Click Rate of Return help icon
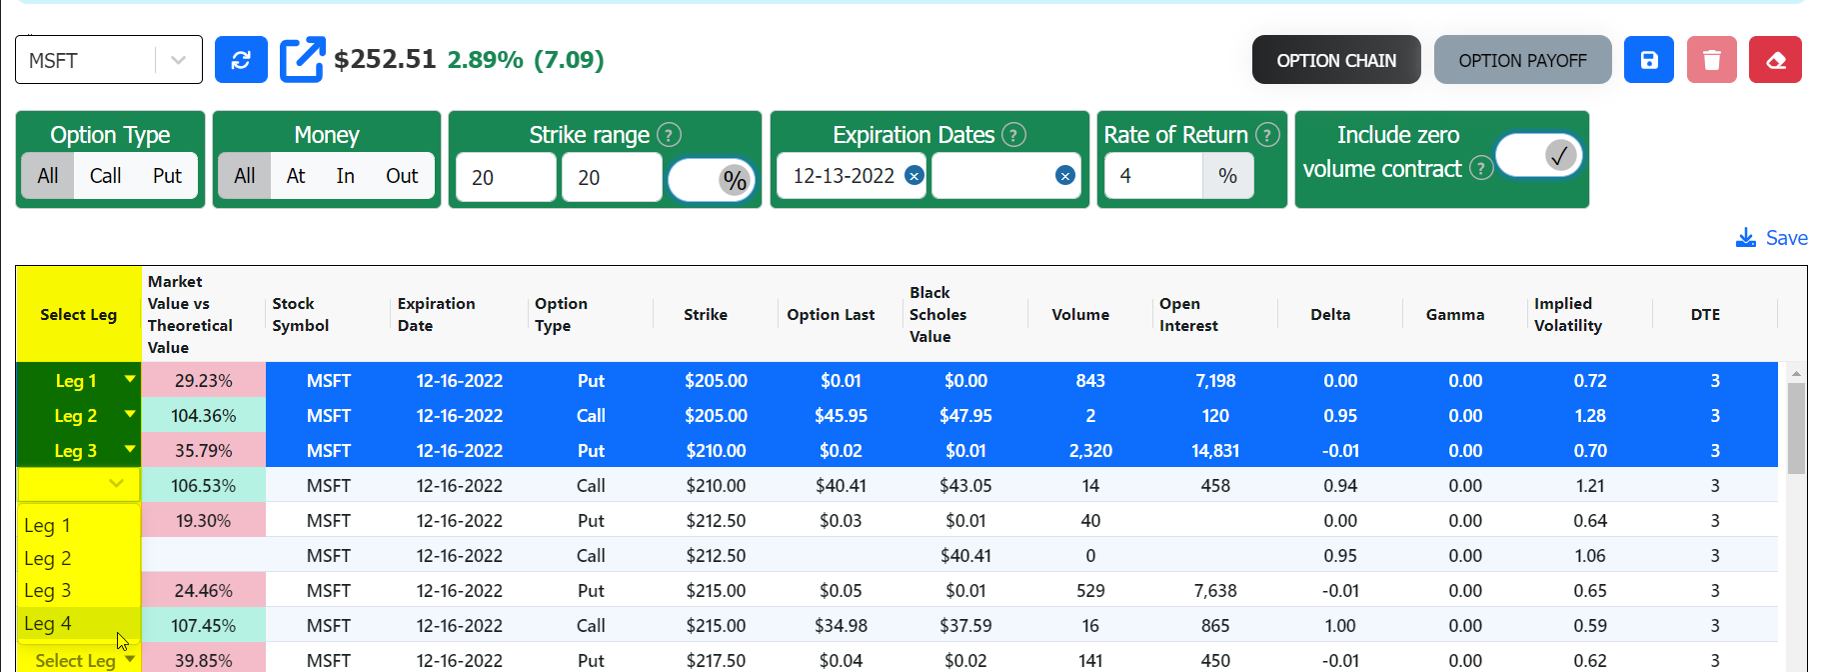 [x=1267, y=135]
